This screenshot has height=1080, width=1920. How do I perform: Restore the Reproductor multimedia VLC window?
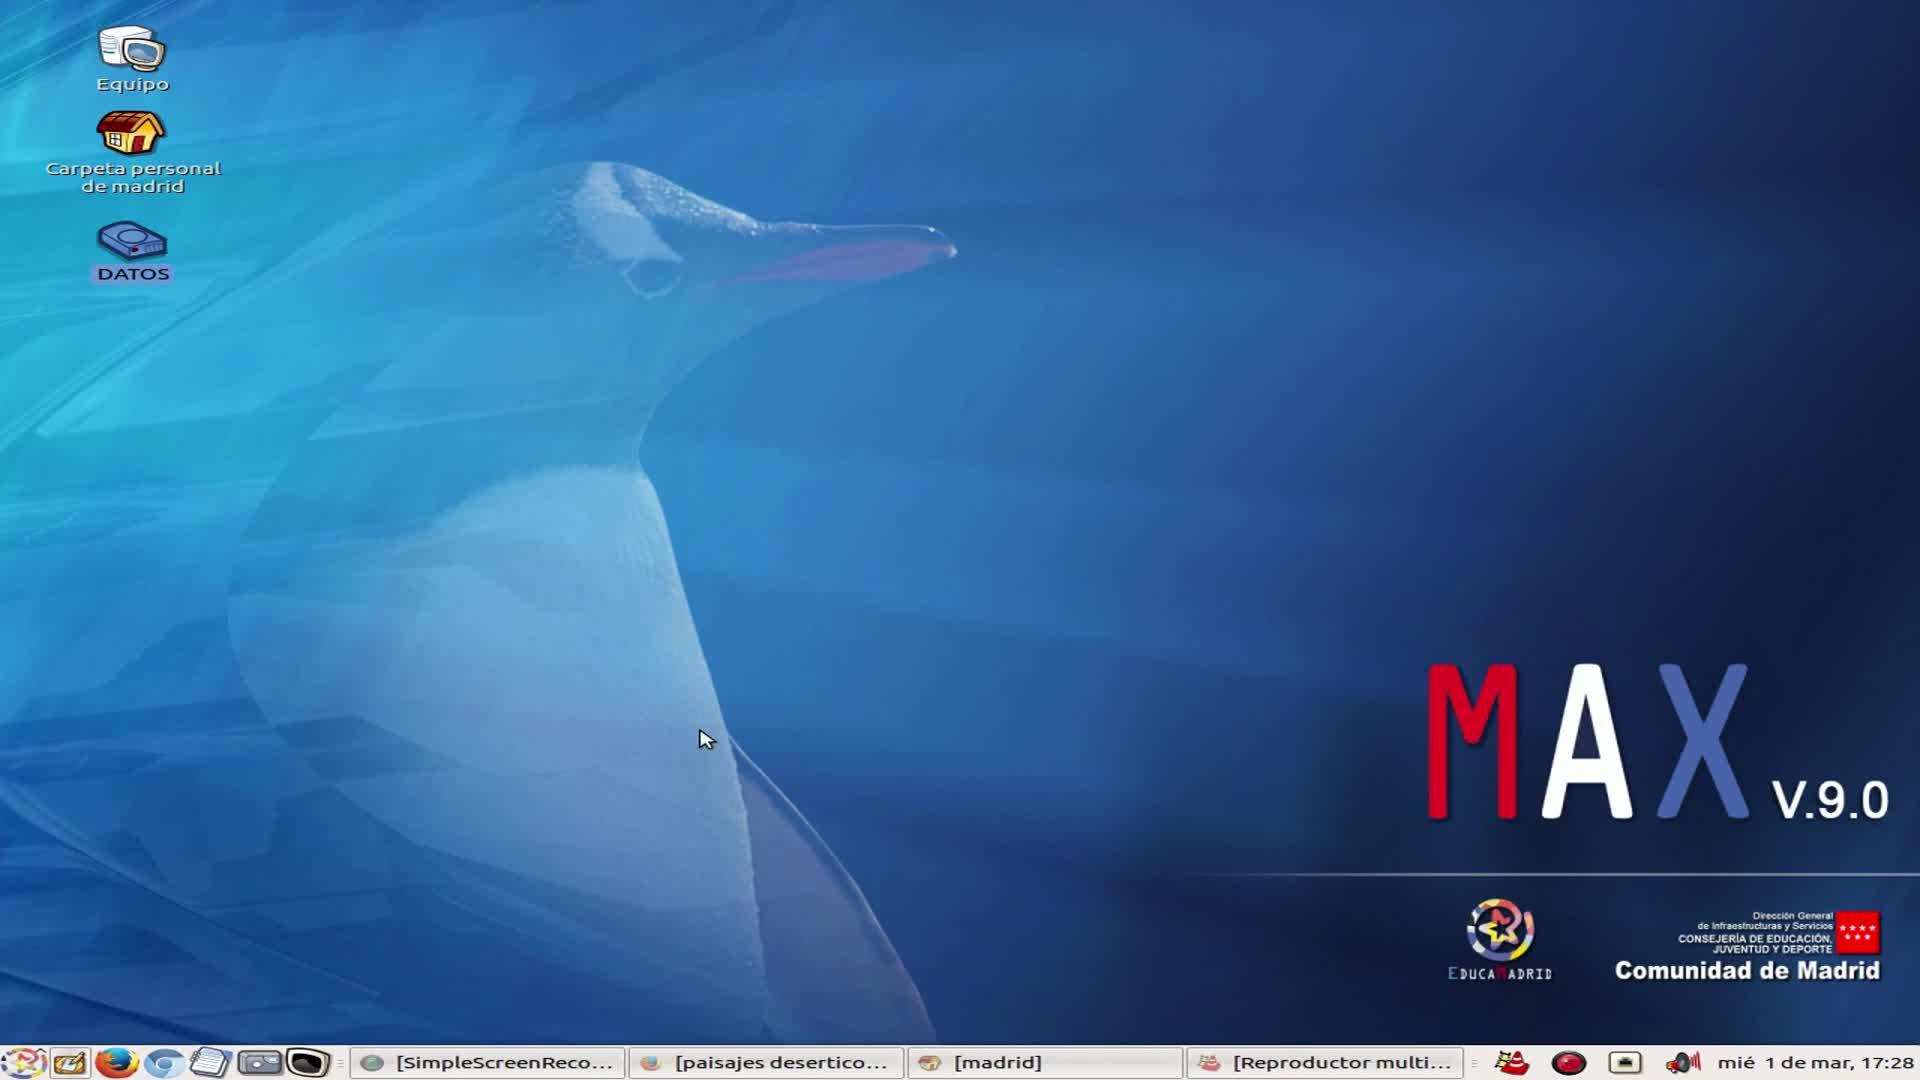1324,1062
